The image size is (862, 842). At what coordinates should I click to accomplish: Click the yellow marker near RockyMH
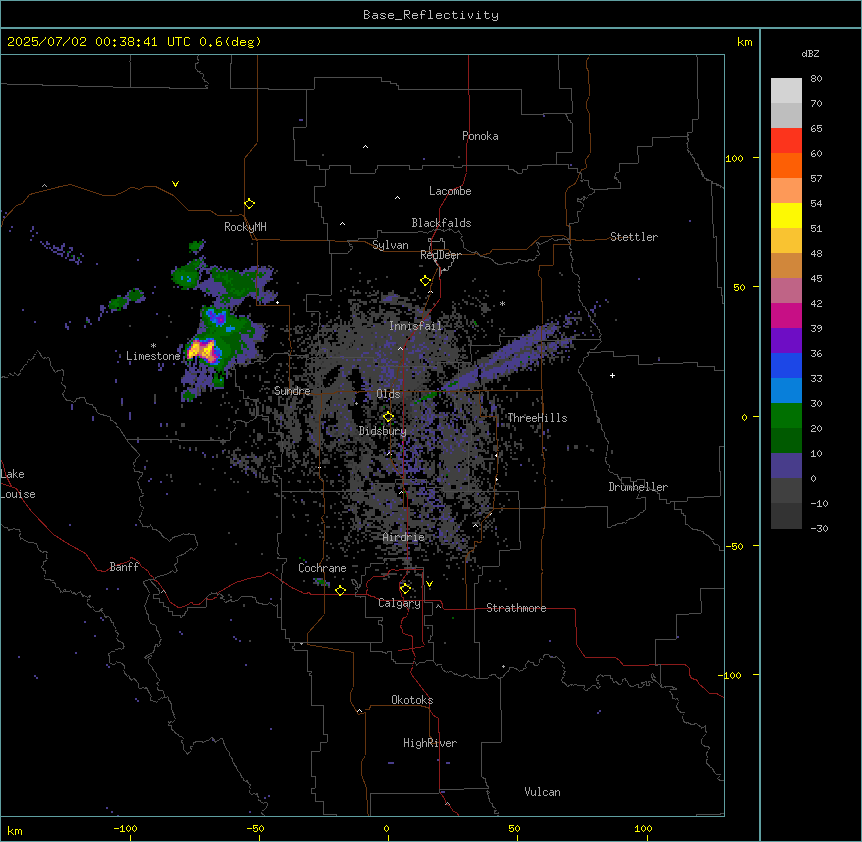click(250, 203)
